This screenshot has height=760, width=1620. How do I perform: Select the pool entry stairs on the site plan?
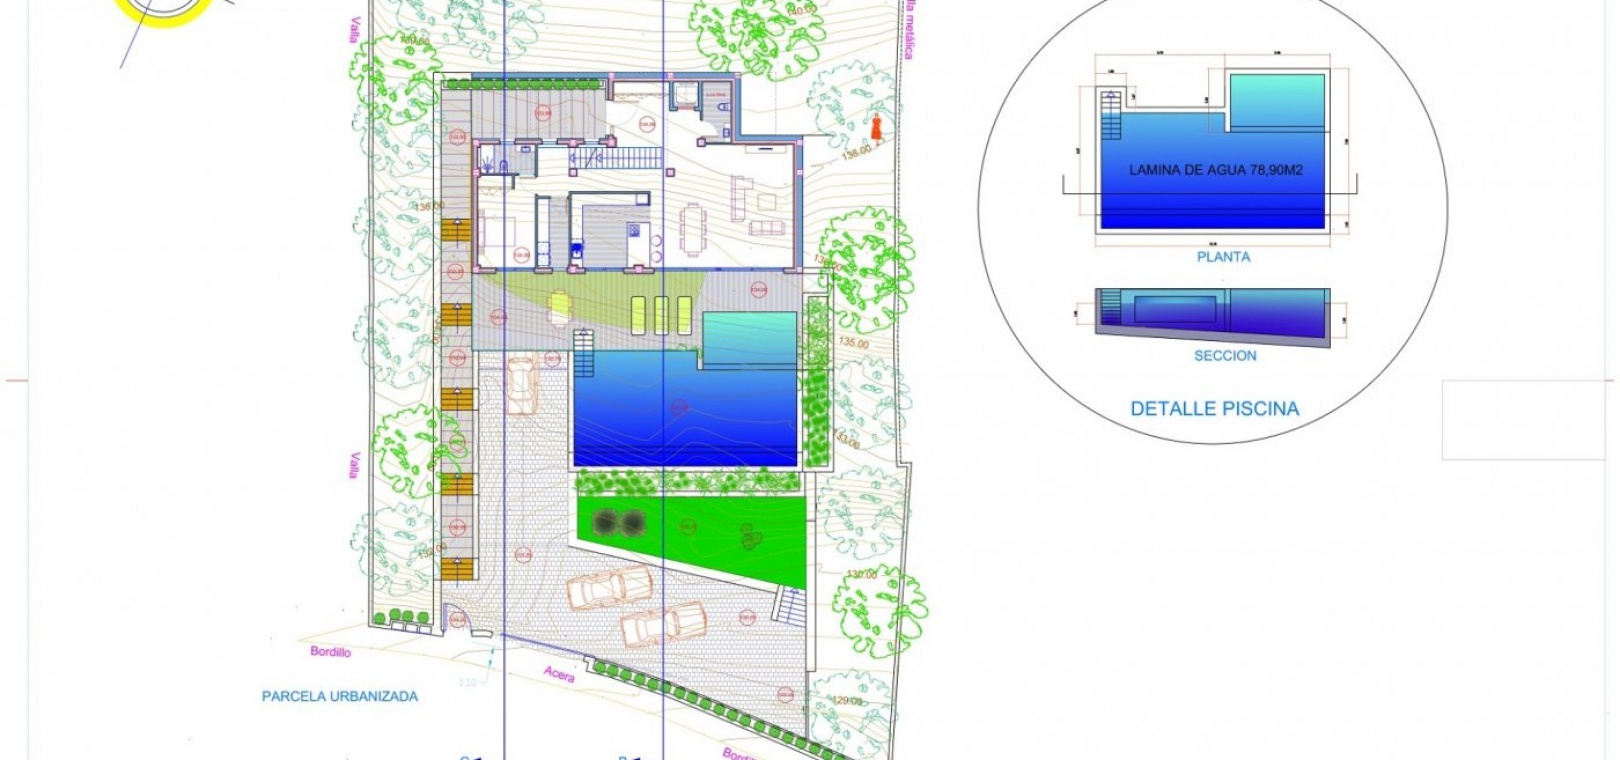point(584,353)
